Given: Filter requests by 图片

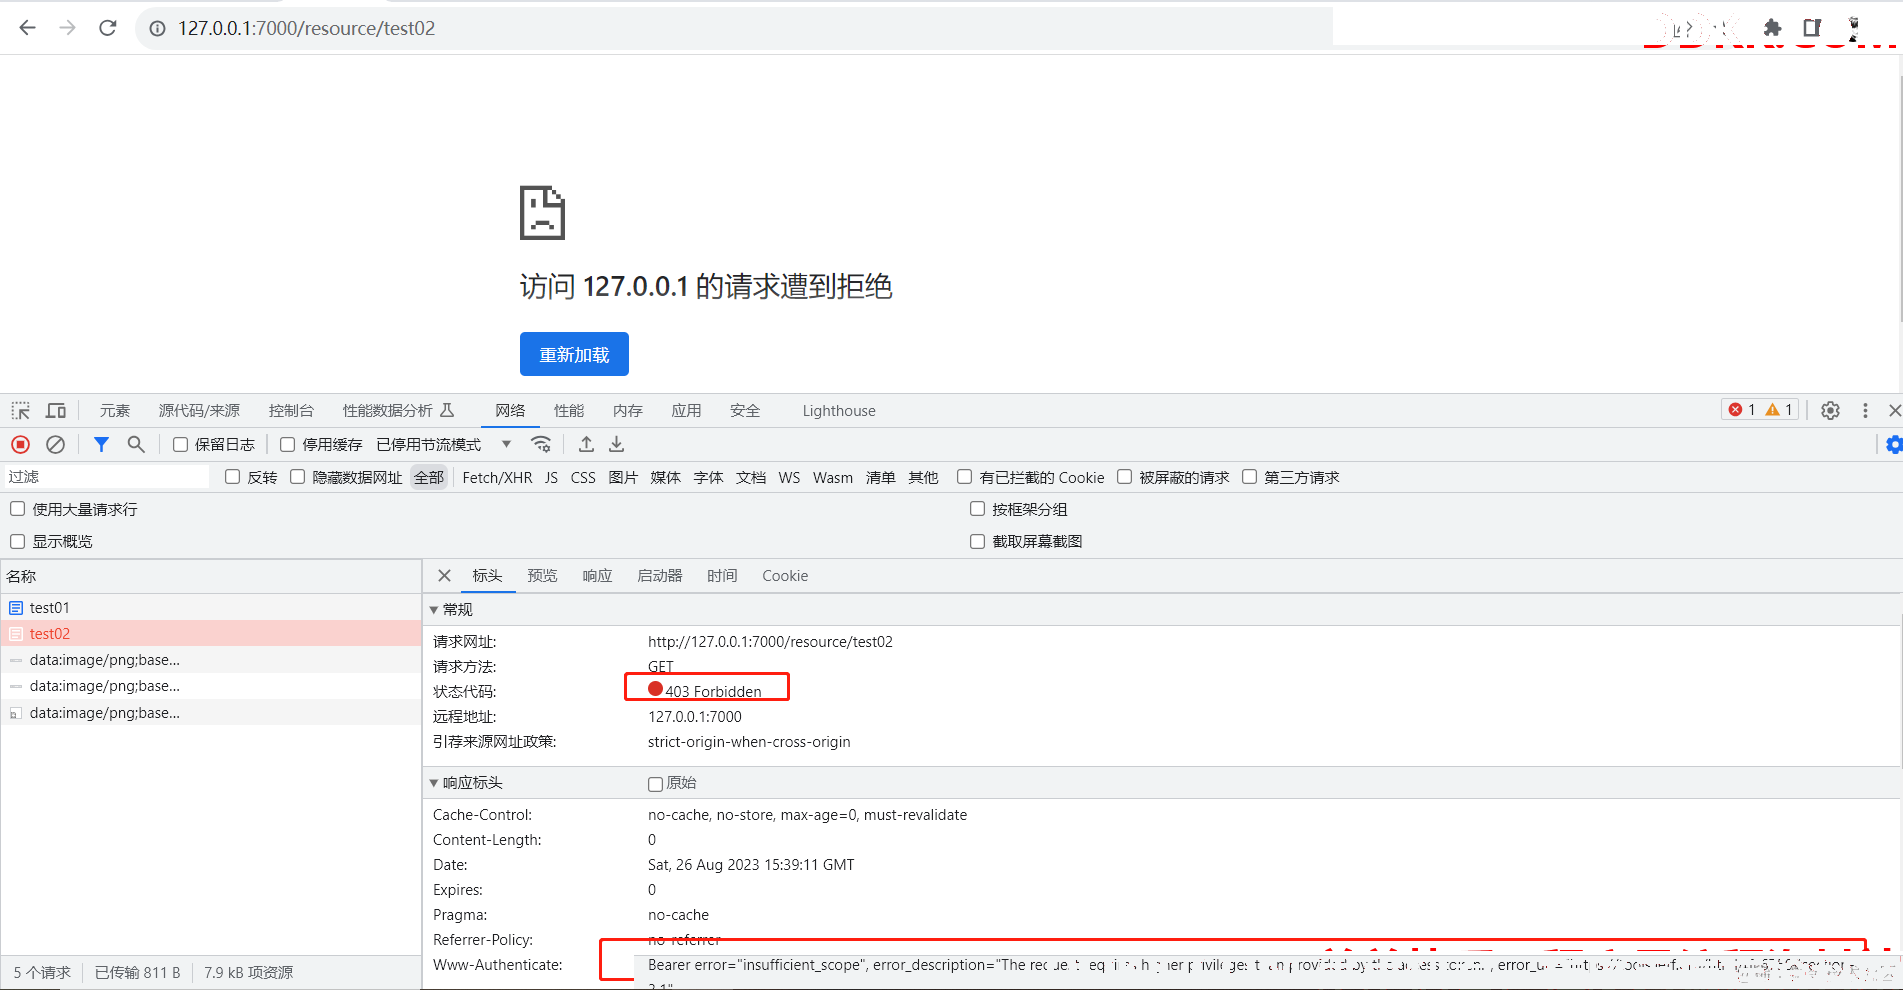Looking at the screenshot, I should [x=623, y=478].
